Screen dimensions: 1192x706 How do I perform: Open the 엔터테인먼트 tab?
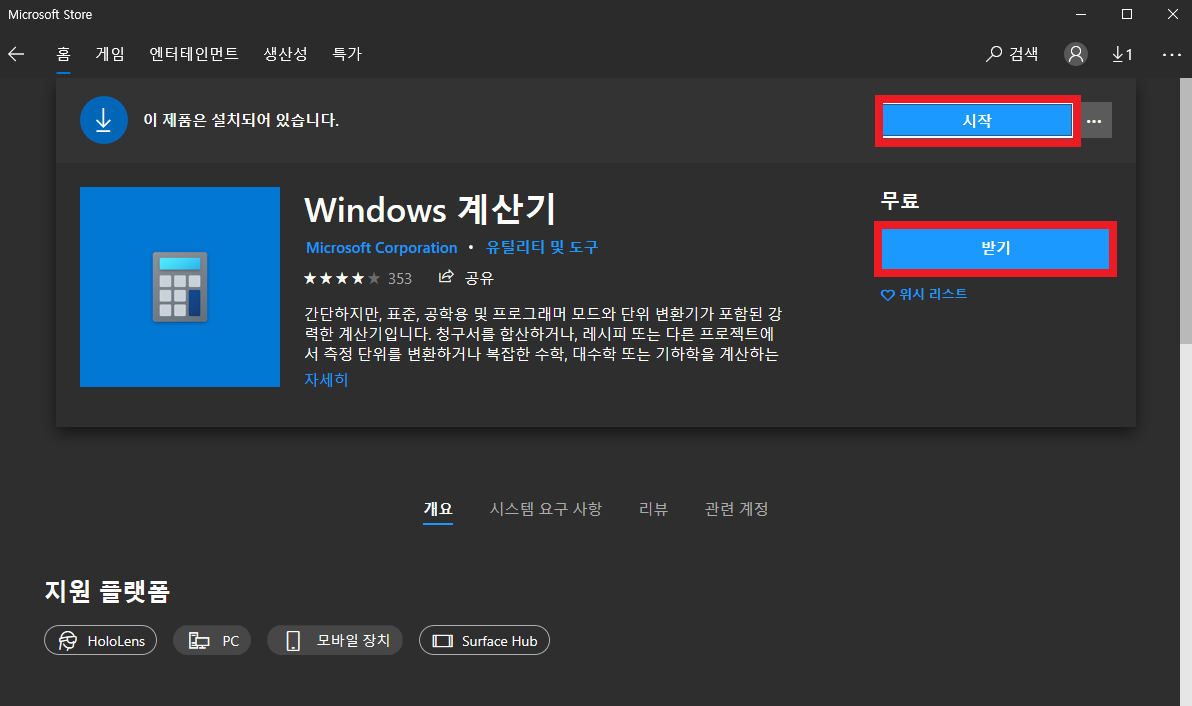point(194,54)
